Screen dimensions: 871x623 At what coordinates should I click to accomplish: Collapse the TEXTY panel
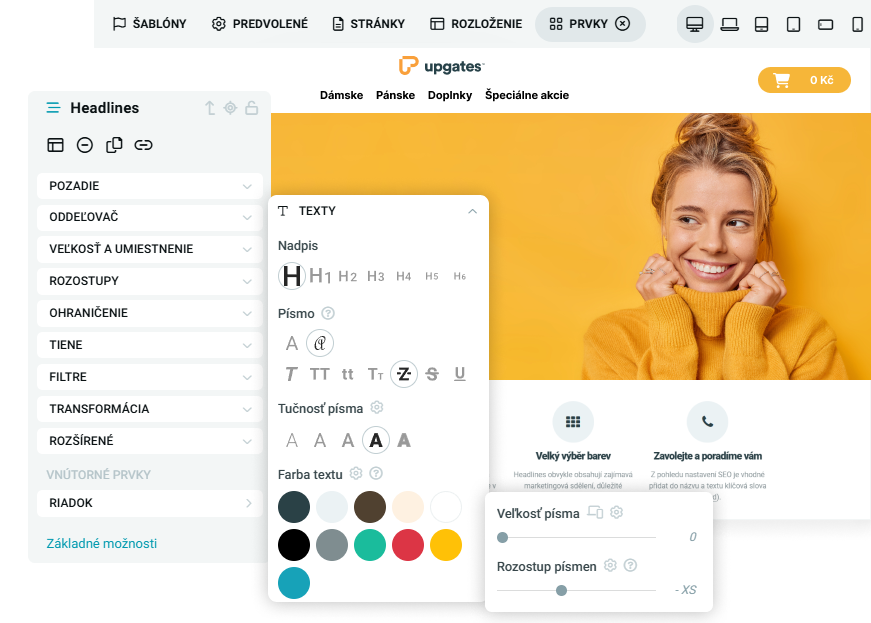(x=472, y=211)
